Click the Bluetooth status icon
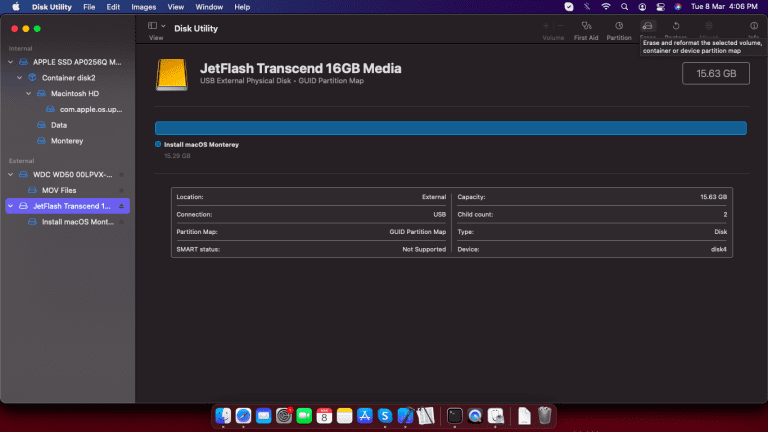768x432 pixels. click(x=587, y=7)
